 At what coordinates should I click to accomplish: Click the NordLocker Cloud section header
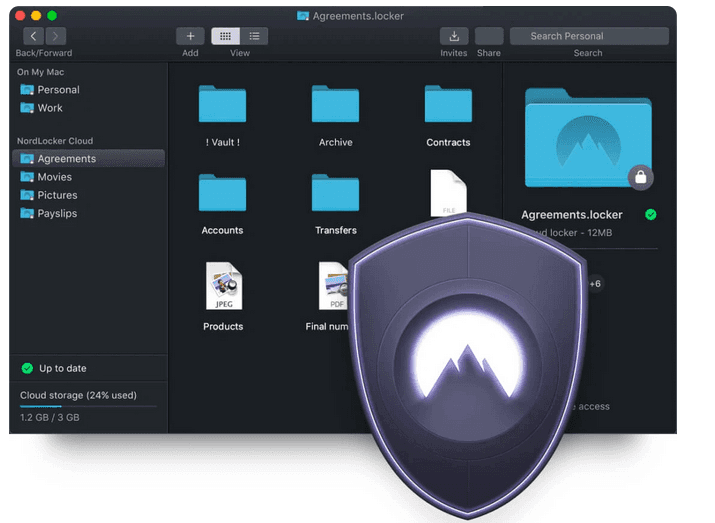point(55,141)
